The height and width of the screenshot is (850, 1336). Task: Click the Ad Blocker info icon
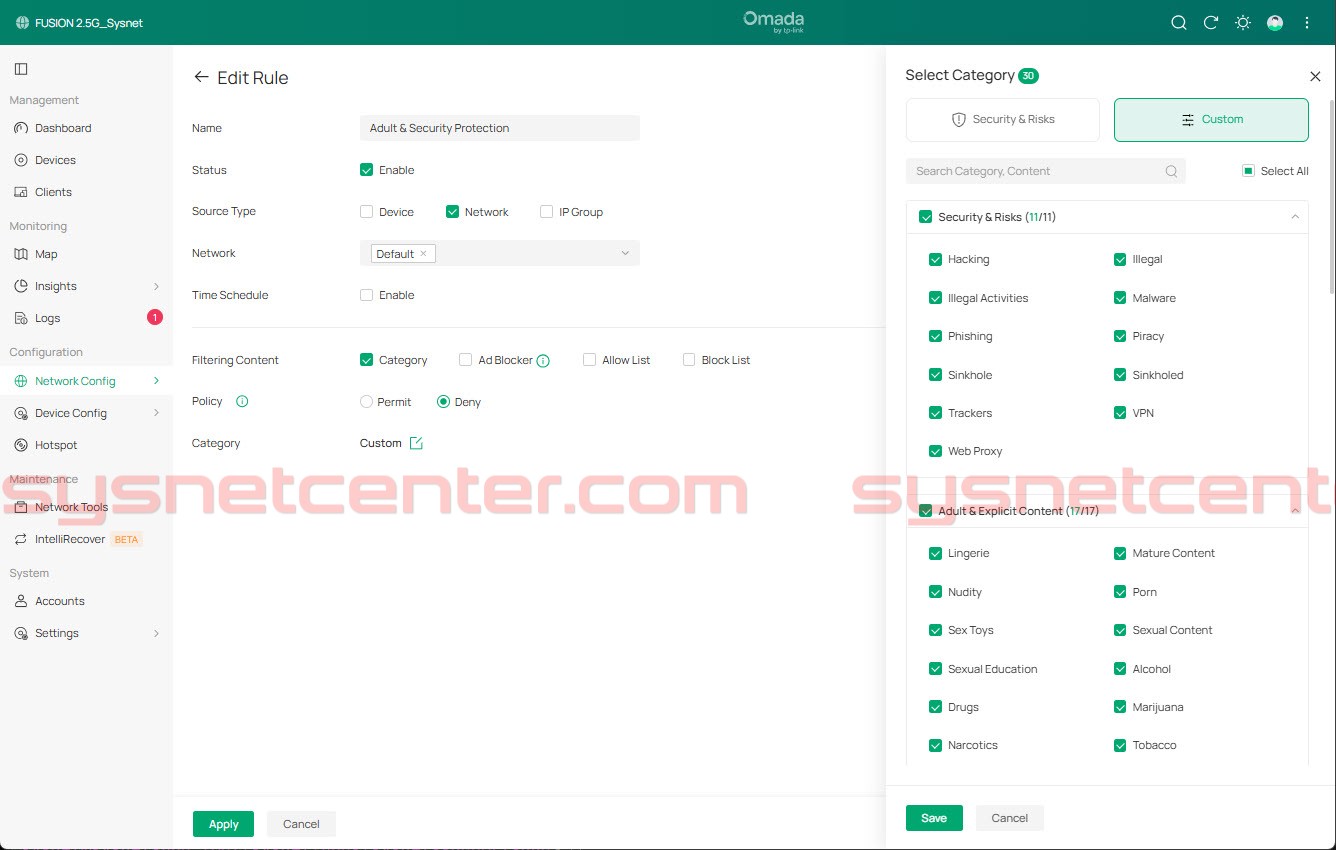(x=543, y=361)
